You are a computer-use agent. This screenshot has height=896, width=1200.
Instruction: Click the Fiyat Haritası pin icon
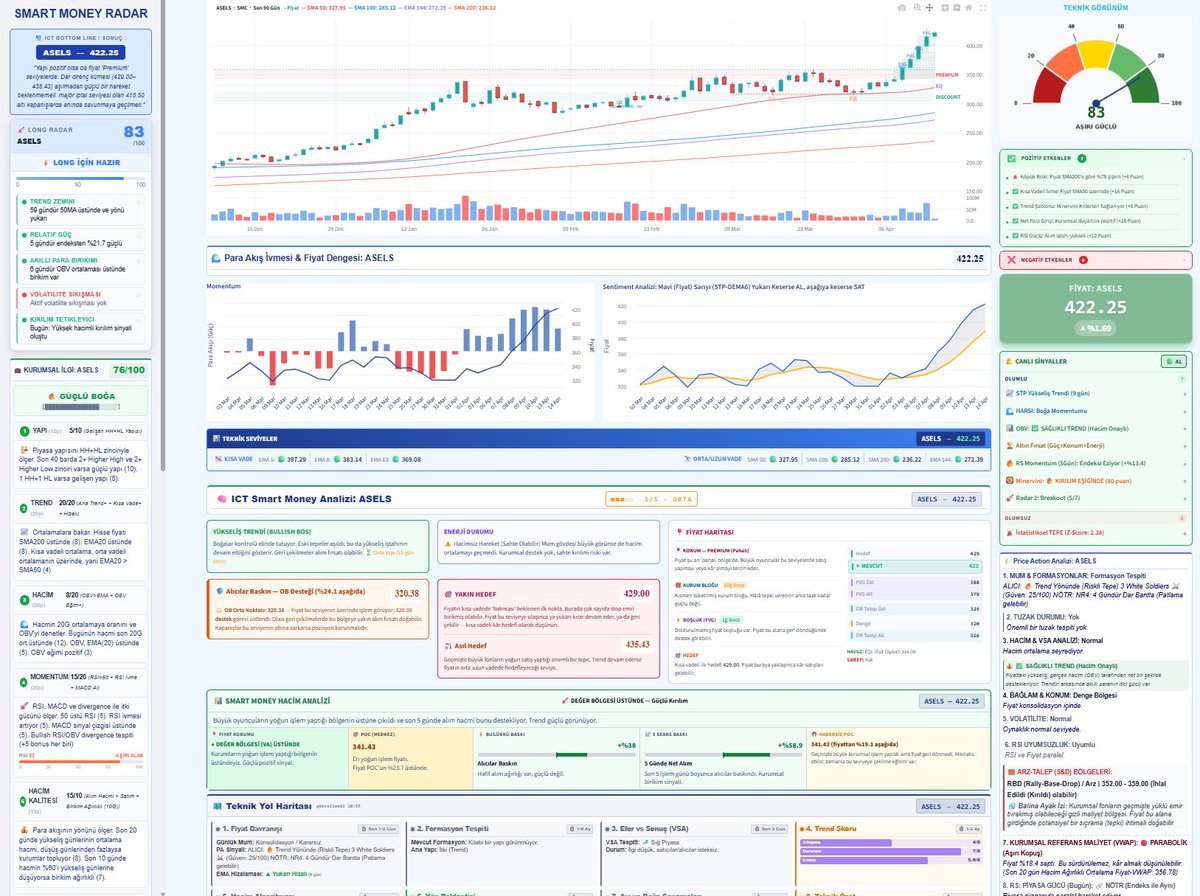[x=681, y=532]
